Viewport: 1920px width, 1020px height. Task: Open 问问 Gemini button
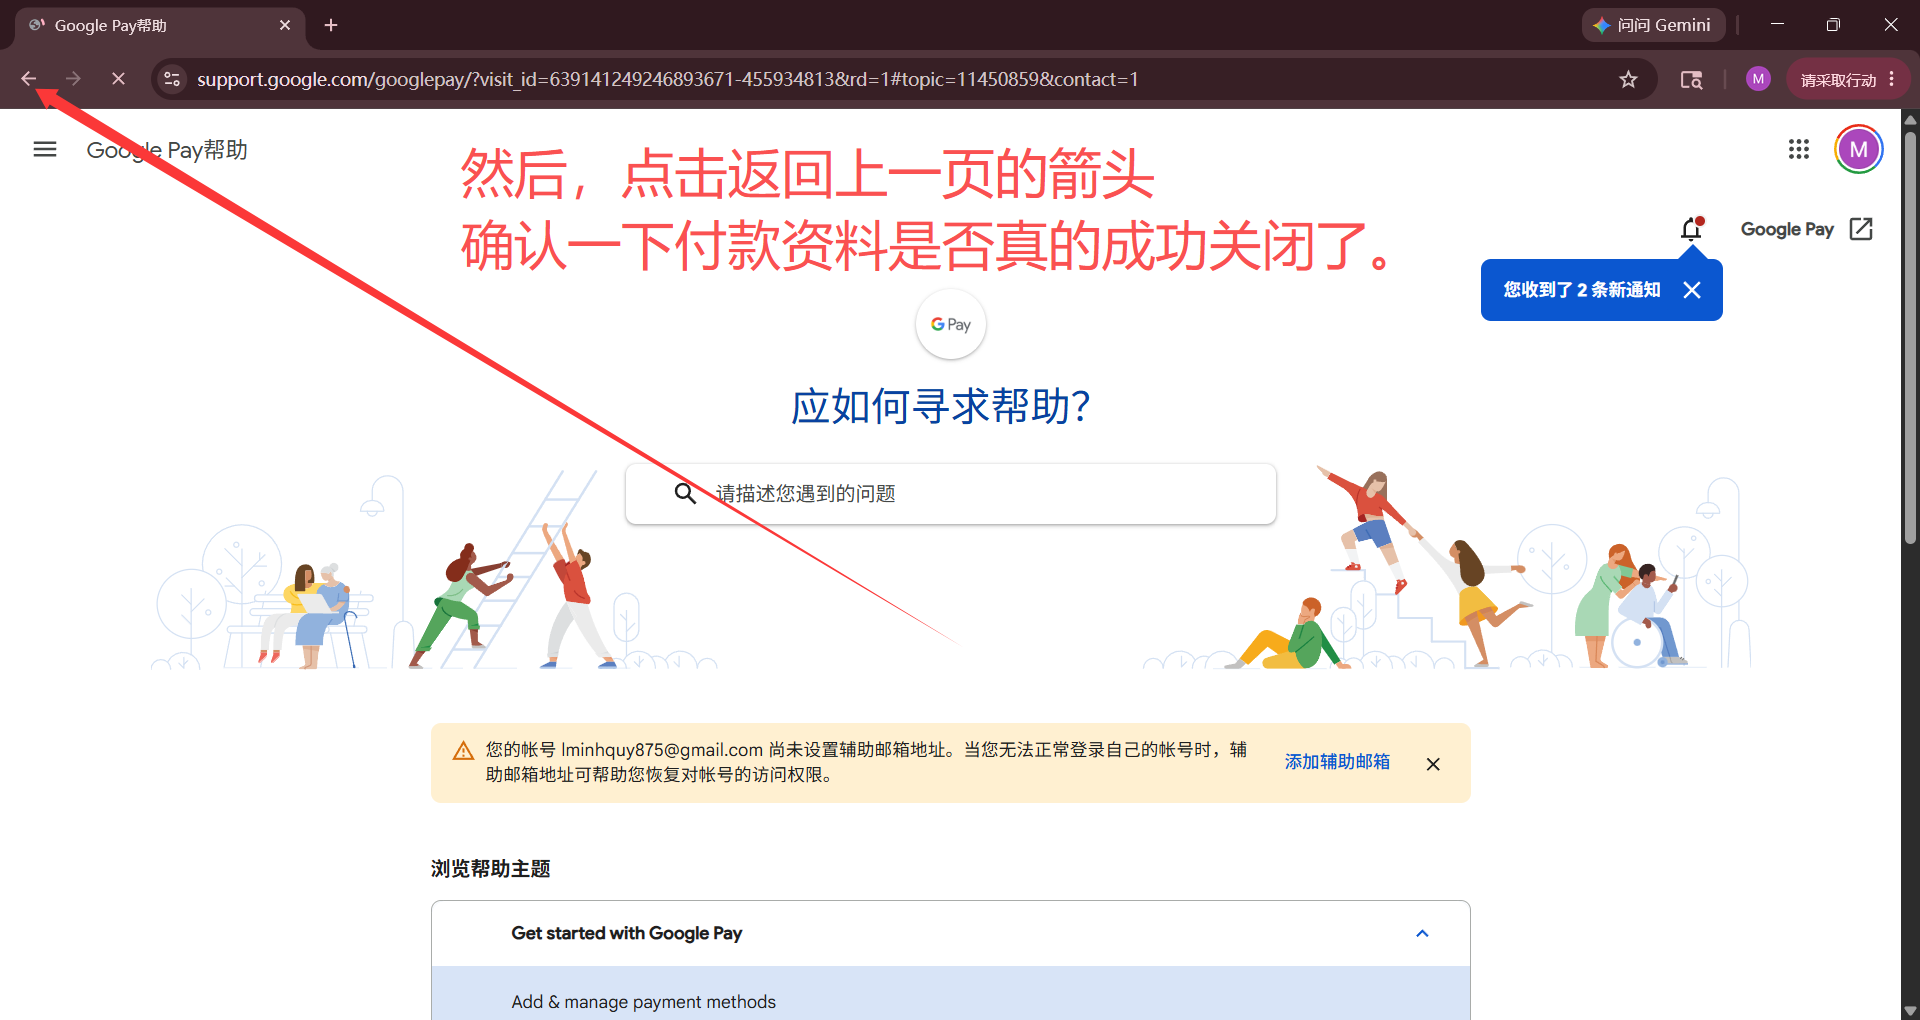[1653, 25]
